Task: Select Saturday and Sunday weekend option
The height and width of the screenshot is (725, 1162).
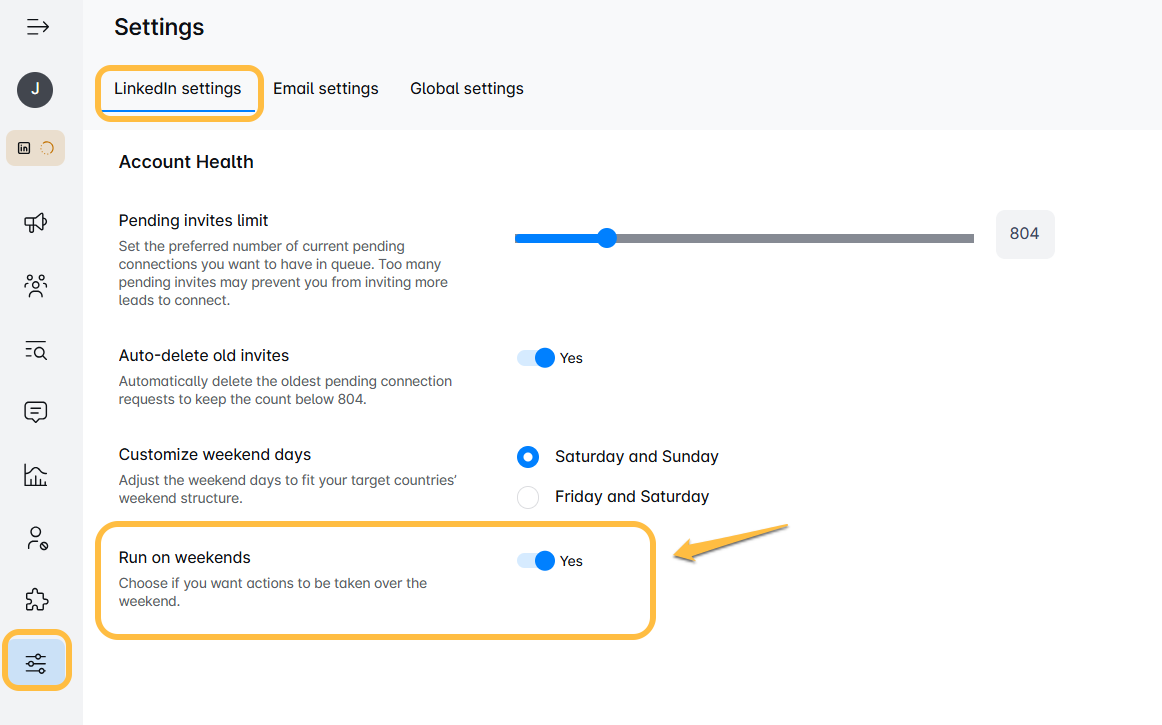Action: tap(528, 457)
